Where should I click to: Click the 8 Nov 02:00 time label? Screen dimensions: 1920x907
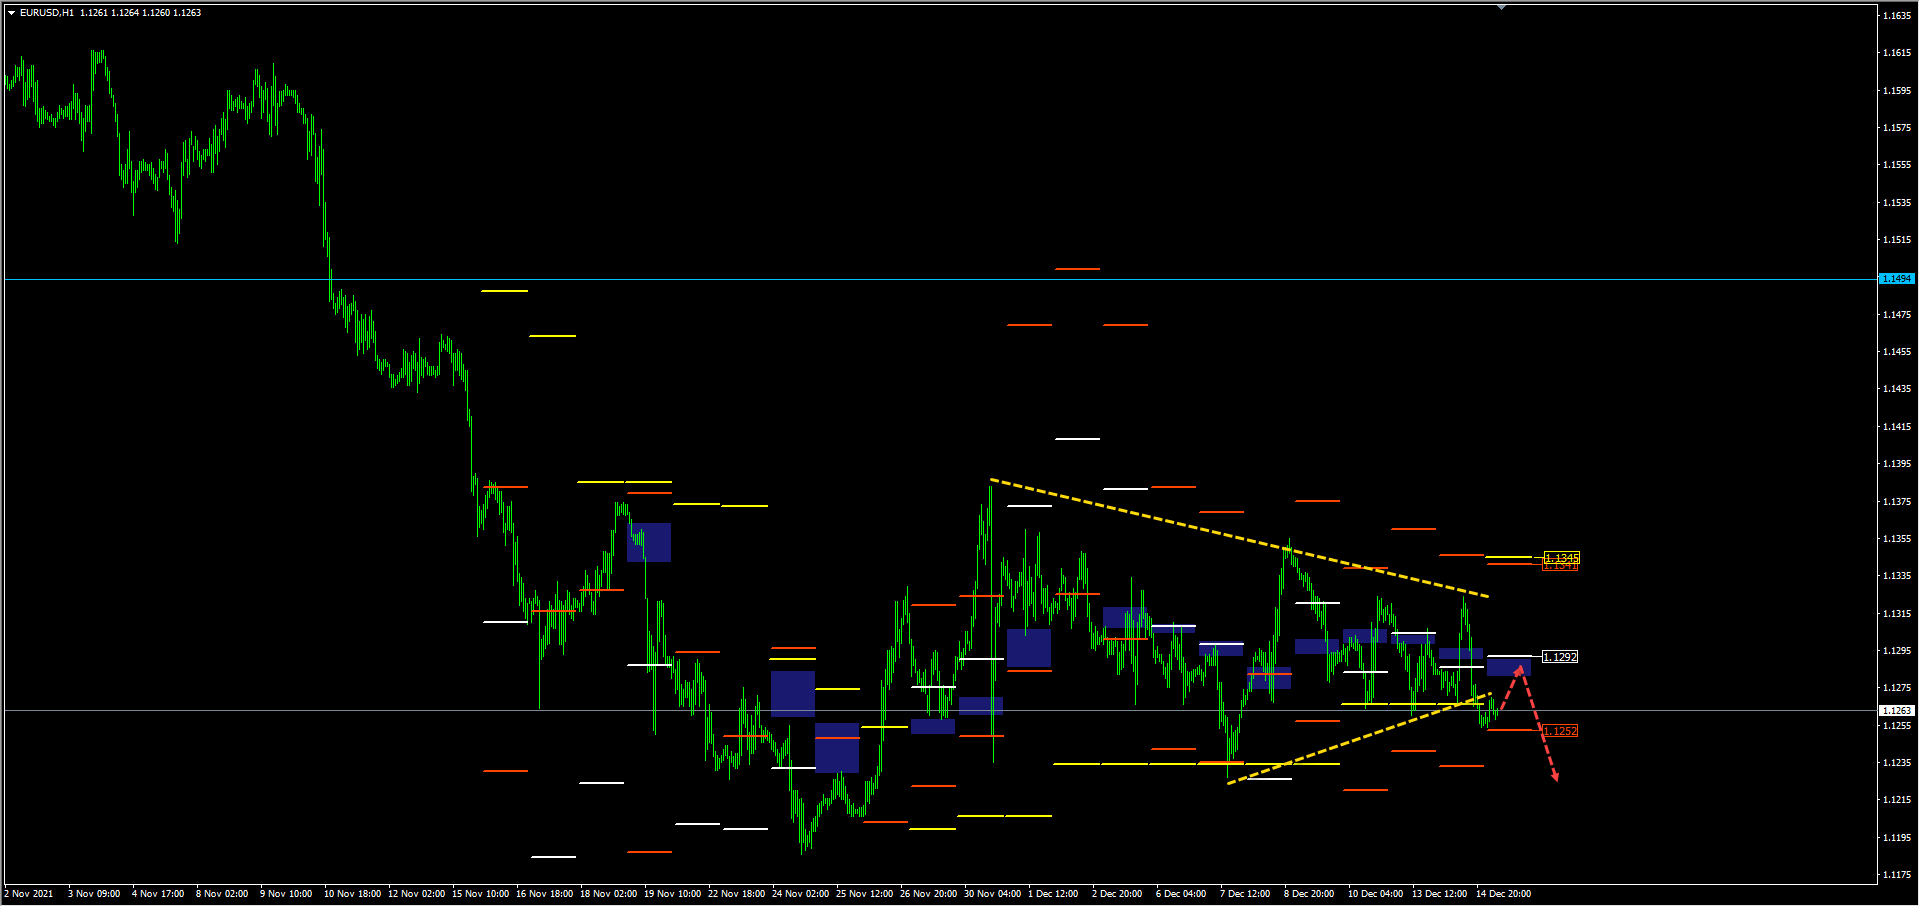coord(222,894)
